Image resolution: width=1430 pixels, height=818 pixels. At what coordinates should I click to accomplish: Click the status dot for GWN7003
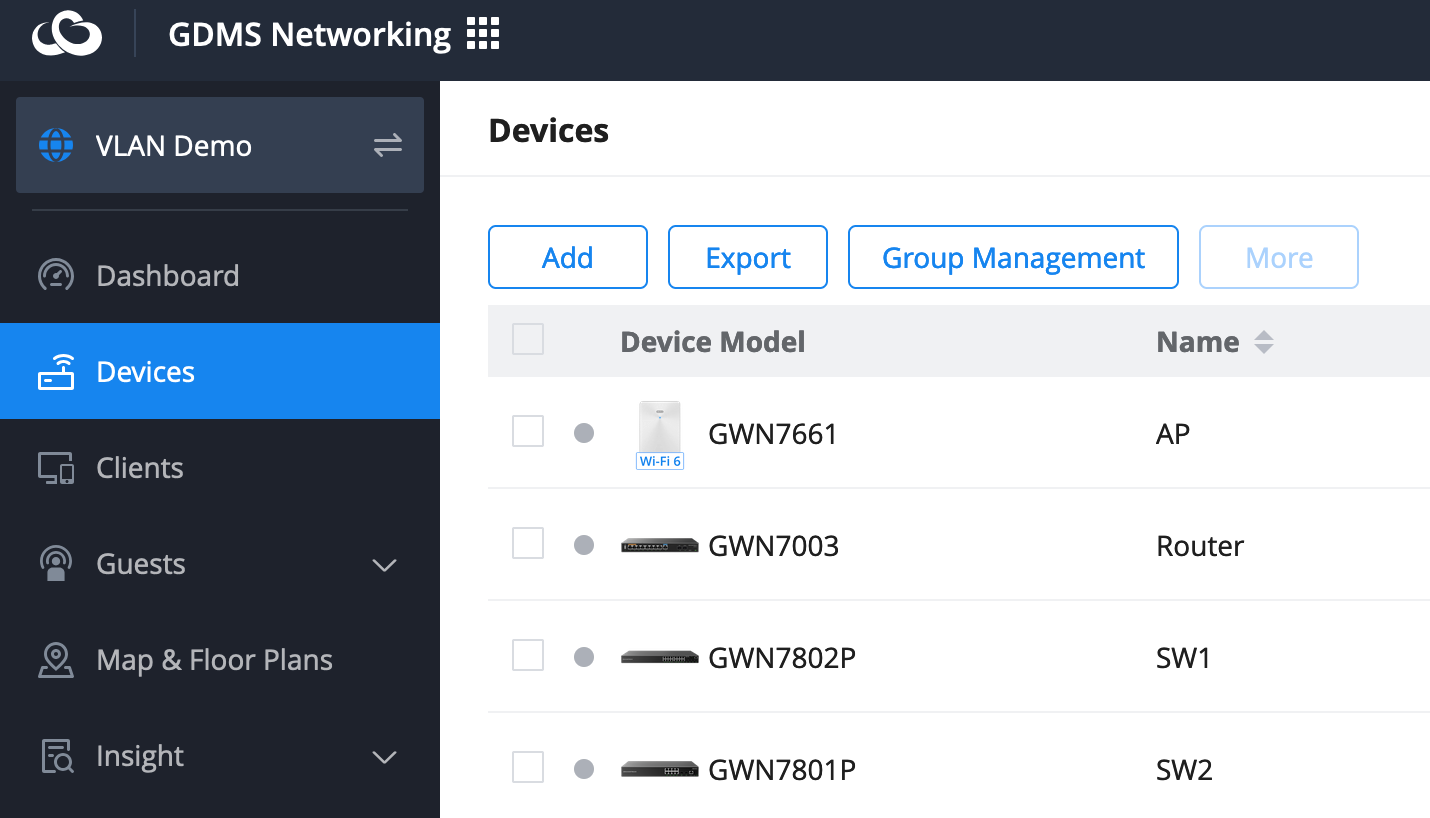[x=584, y=545]
